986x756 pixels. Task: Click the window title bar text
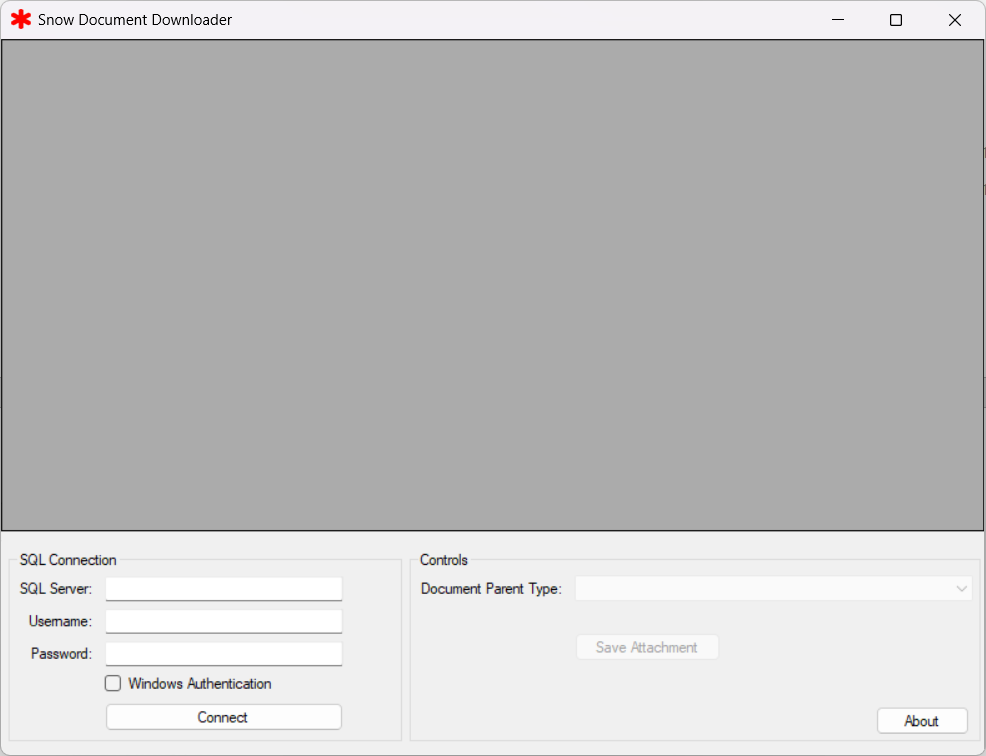coord(135,20)
